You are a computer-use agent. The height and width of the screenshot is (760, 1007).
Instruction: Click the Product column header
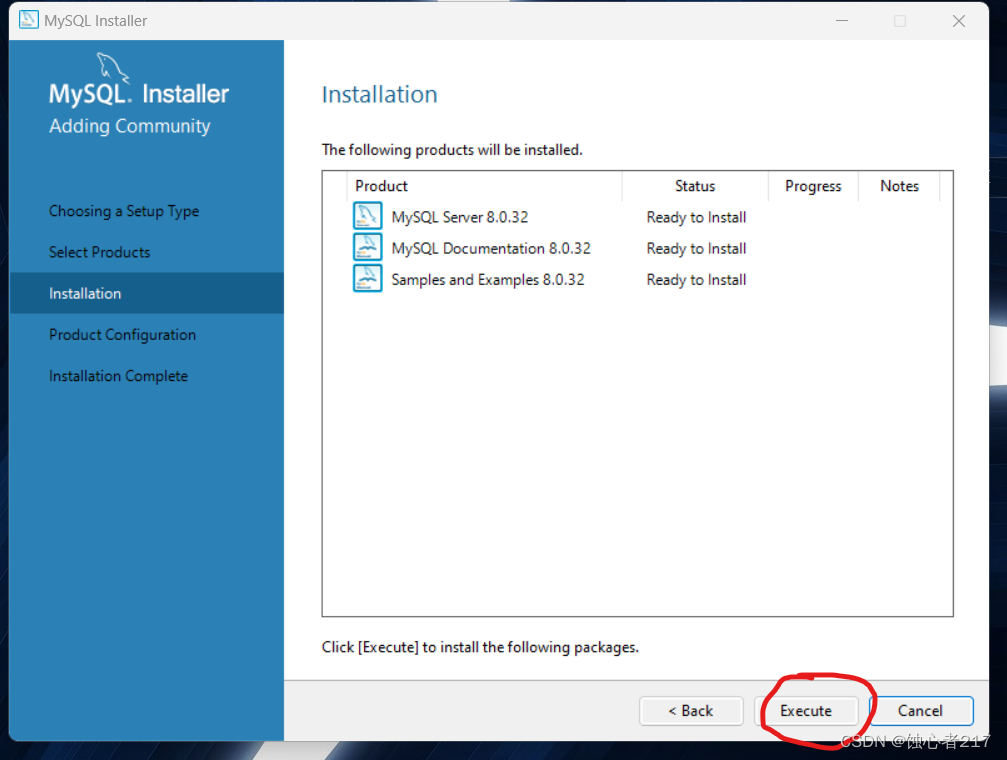click(x=484, y=186)
